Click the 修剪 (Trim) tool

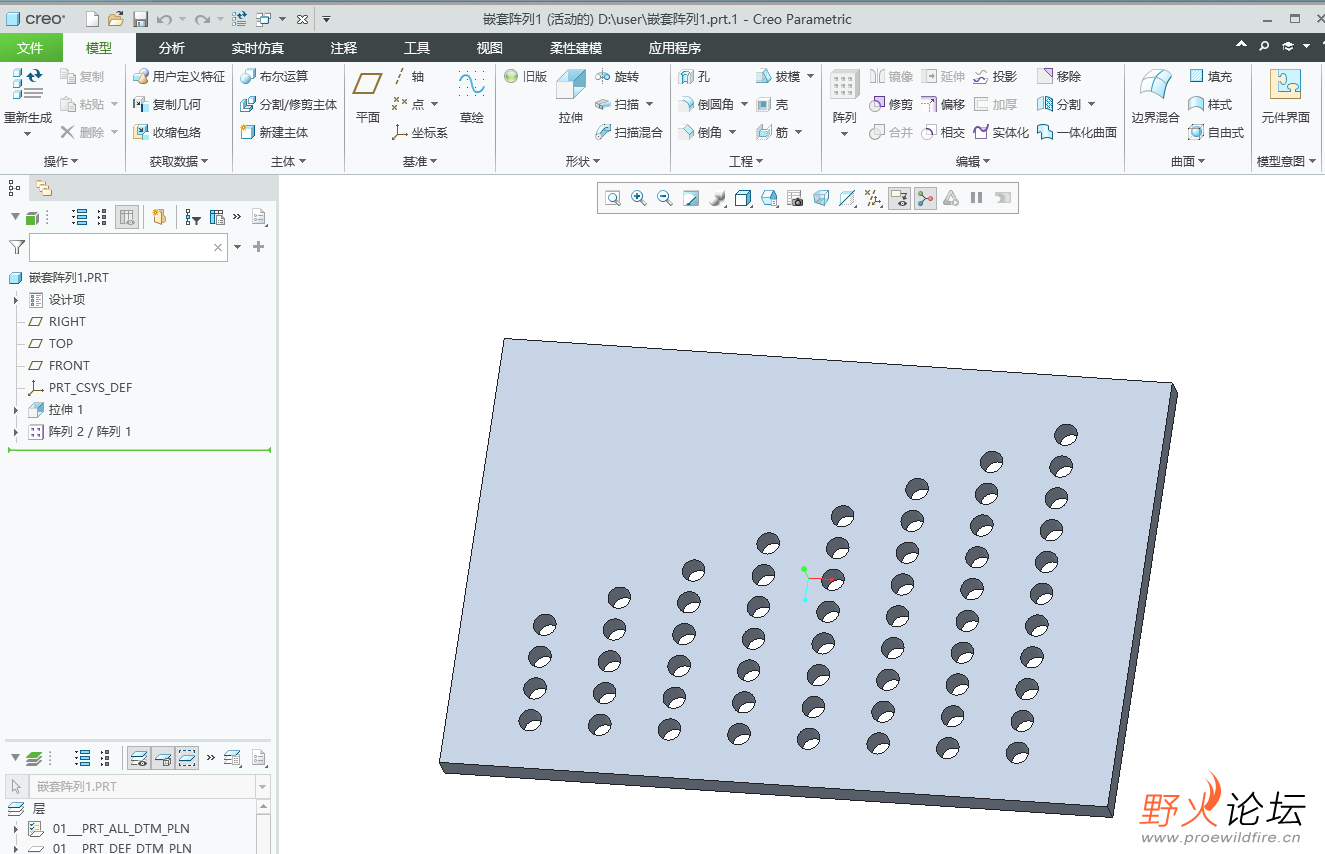[890, 104]
